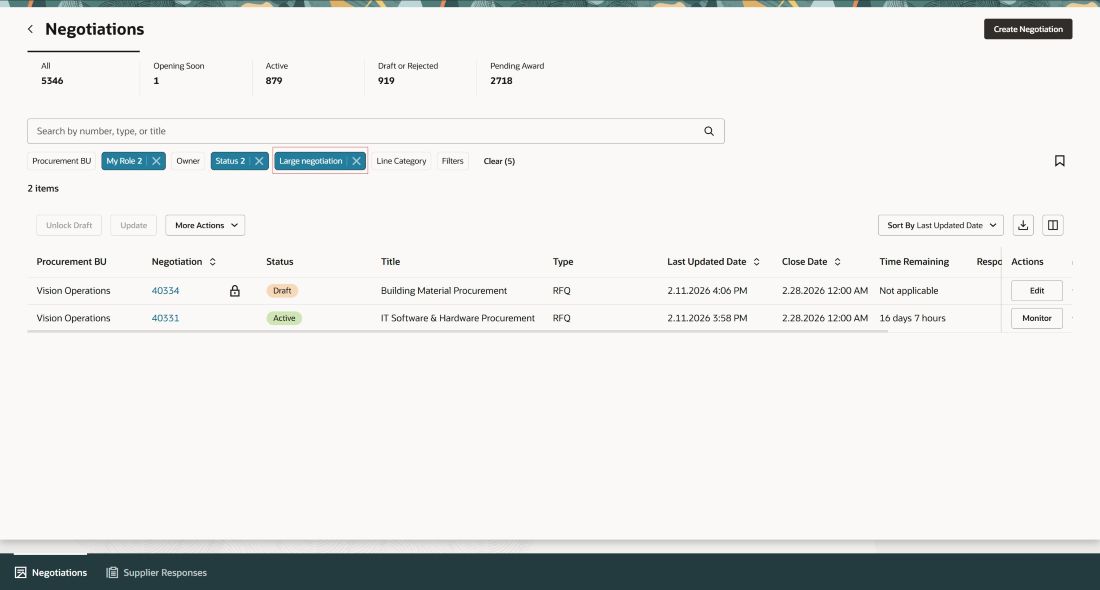Sort by the Close Date column chevrons
This screenshot has width=1100, height=590.
pos(837,261)
